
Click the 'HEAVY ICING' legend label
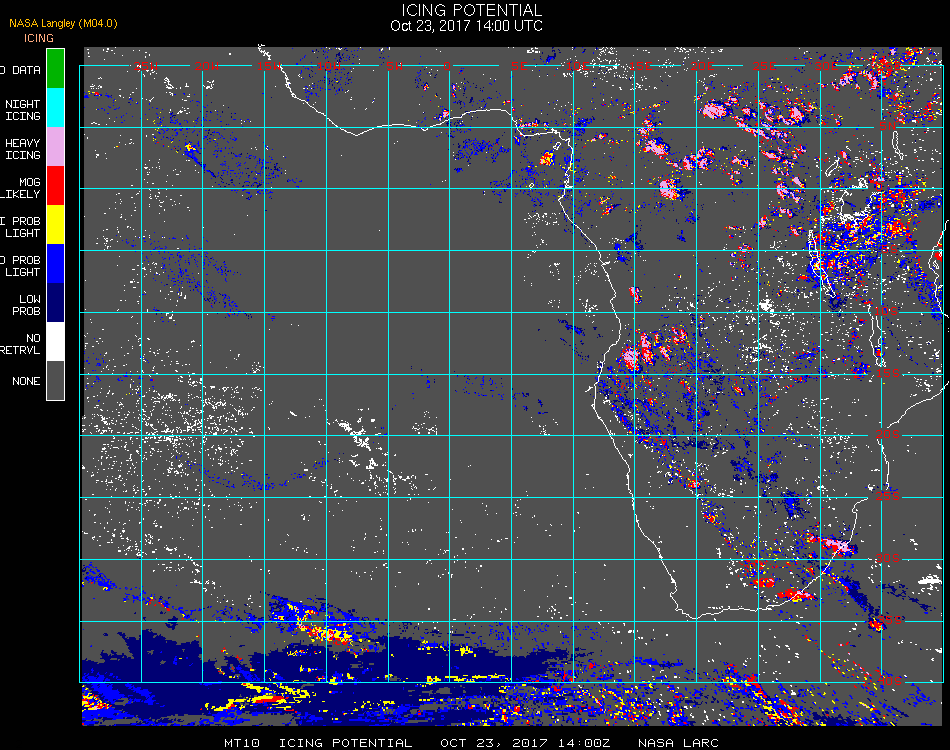[x=22, y=149]
